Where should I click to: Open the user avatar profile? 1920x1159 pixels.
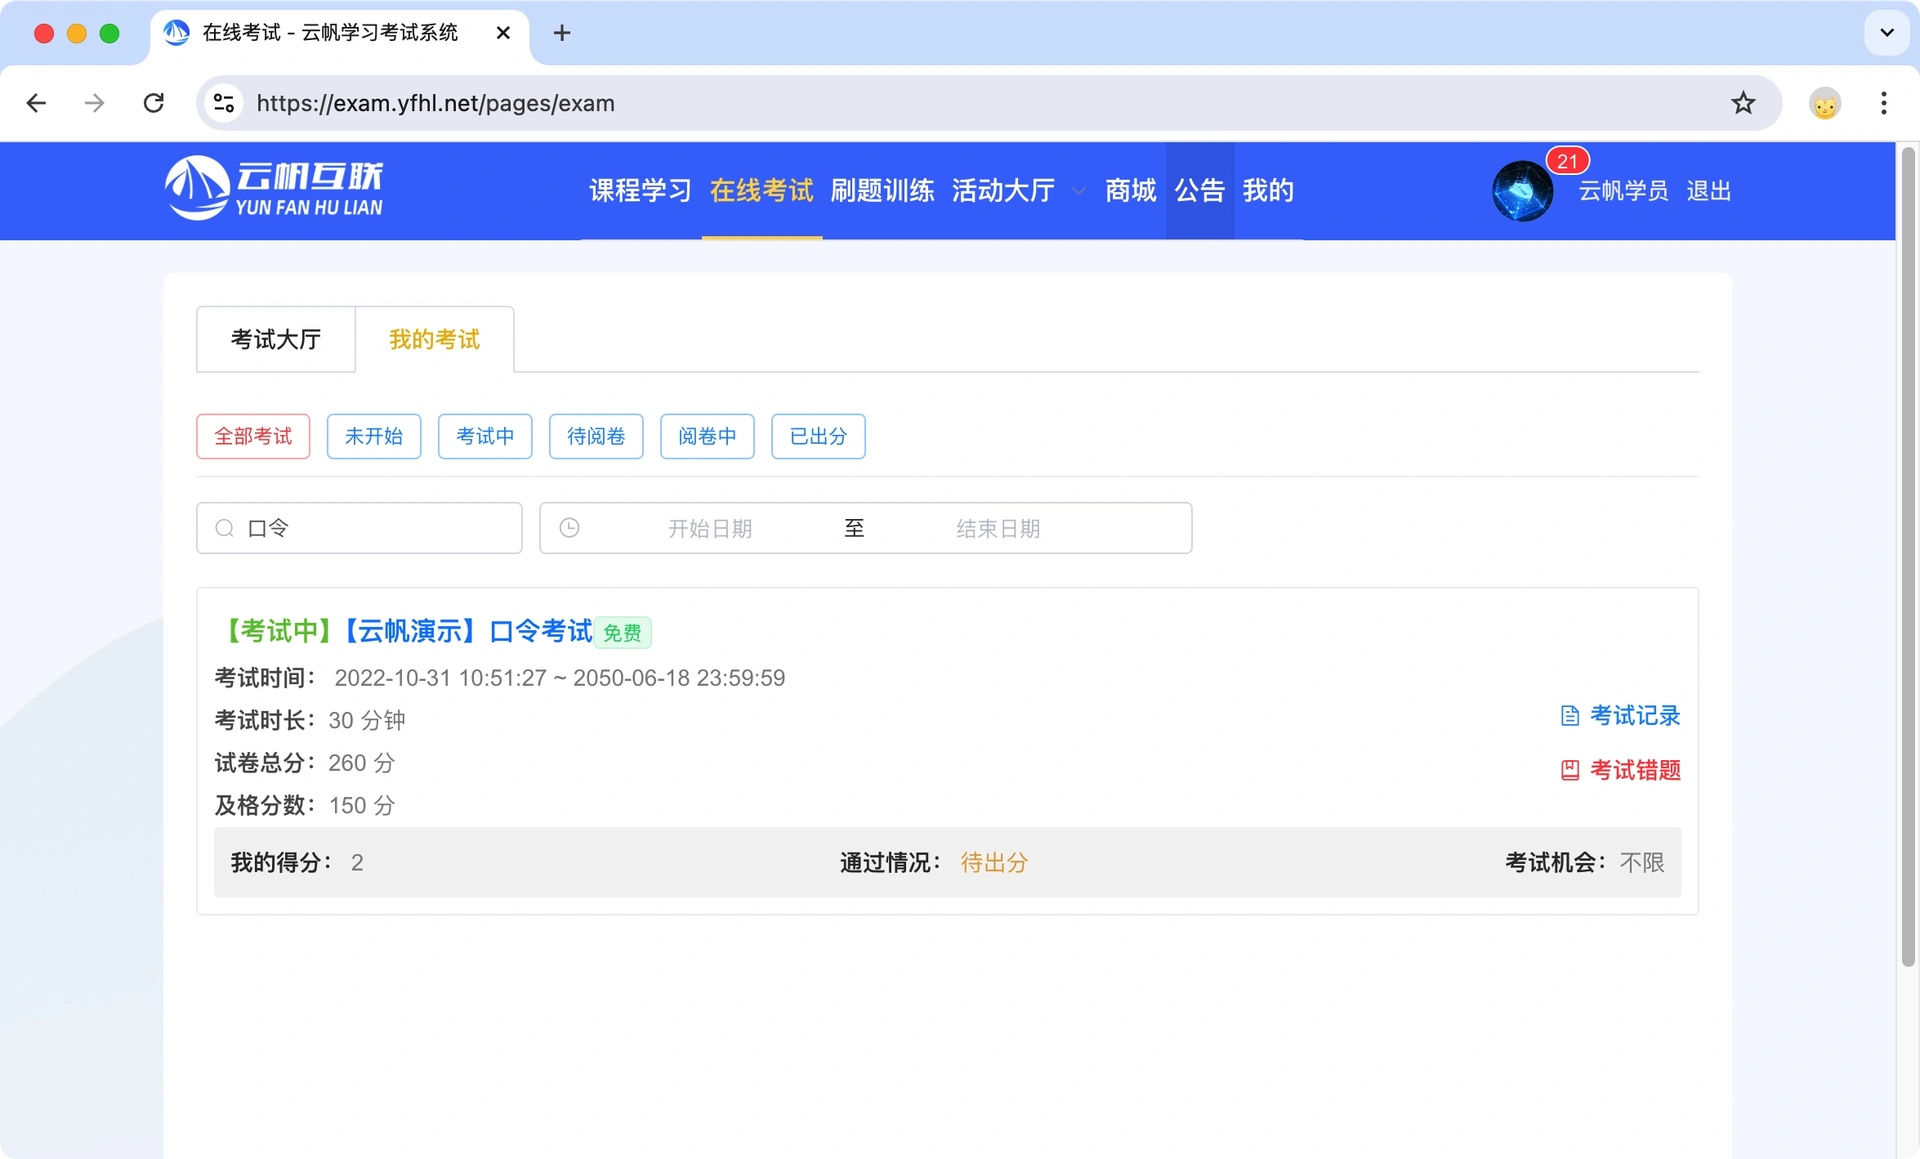(1522, 191)
